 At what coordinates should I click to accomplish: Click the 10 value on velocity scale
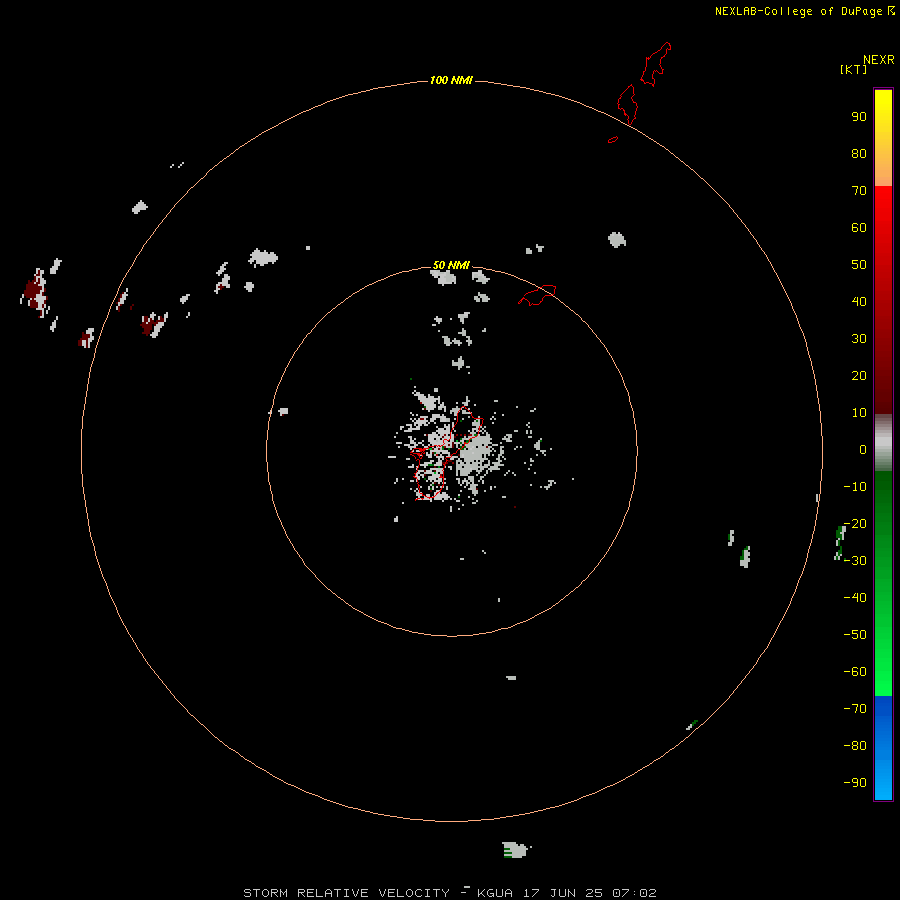(x=859, y=413)
